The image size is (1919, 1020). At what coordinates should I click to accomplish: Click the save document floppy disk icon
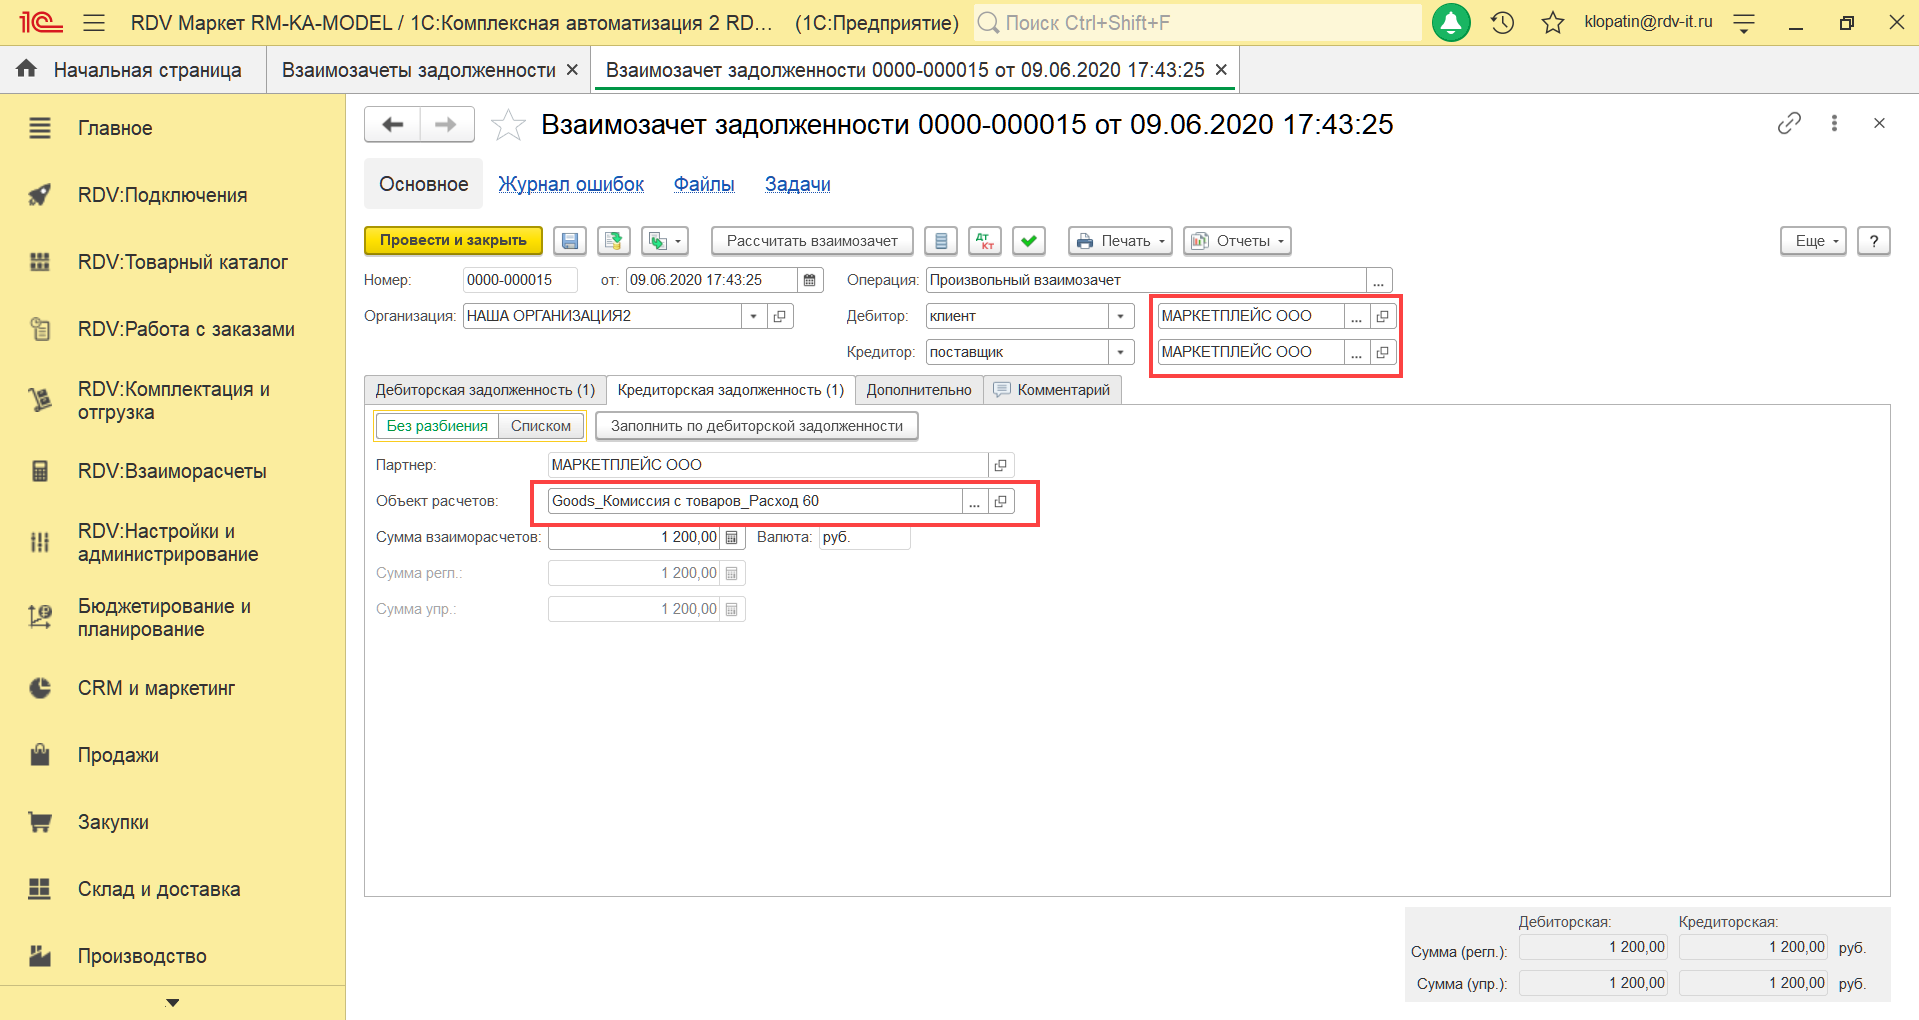(570, 241)
